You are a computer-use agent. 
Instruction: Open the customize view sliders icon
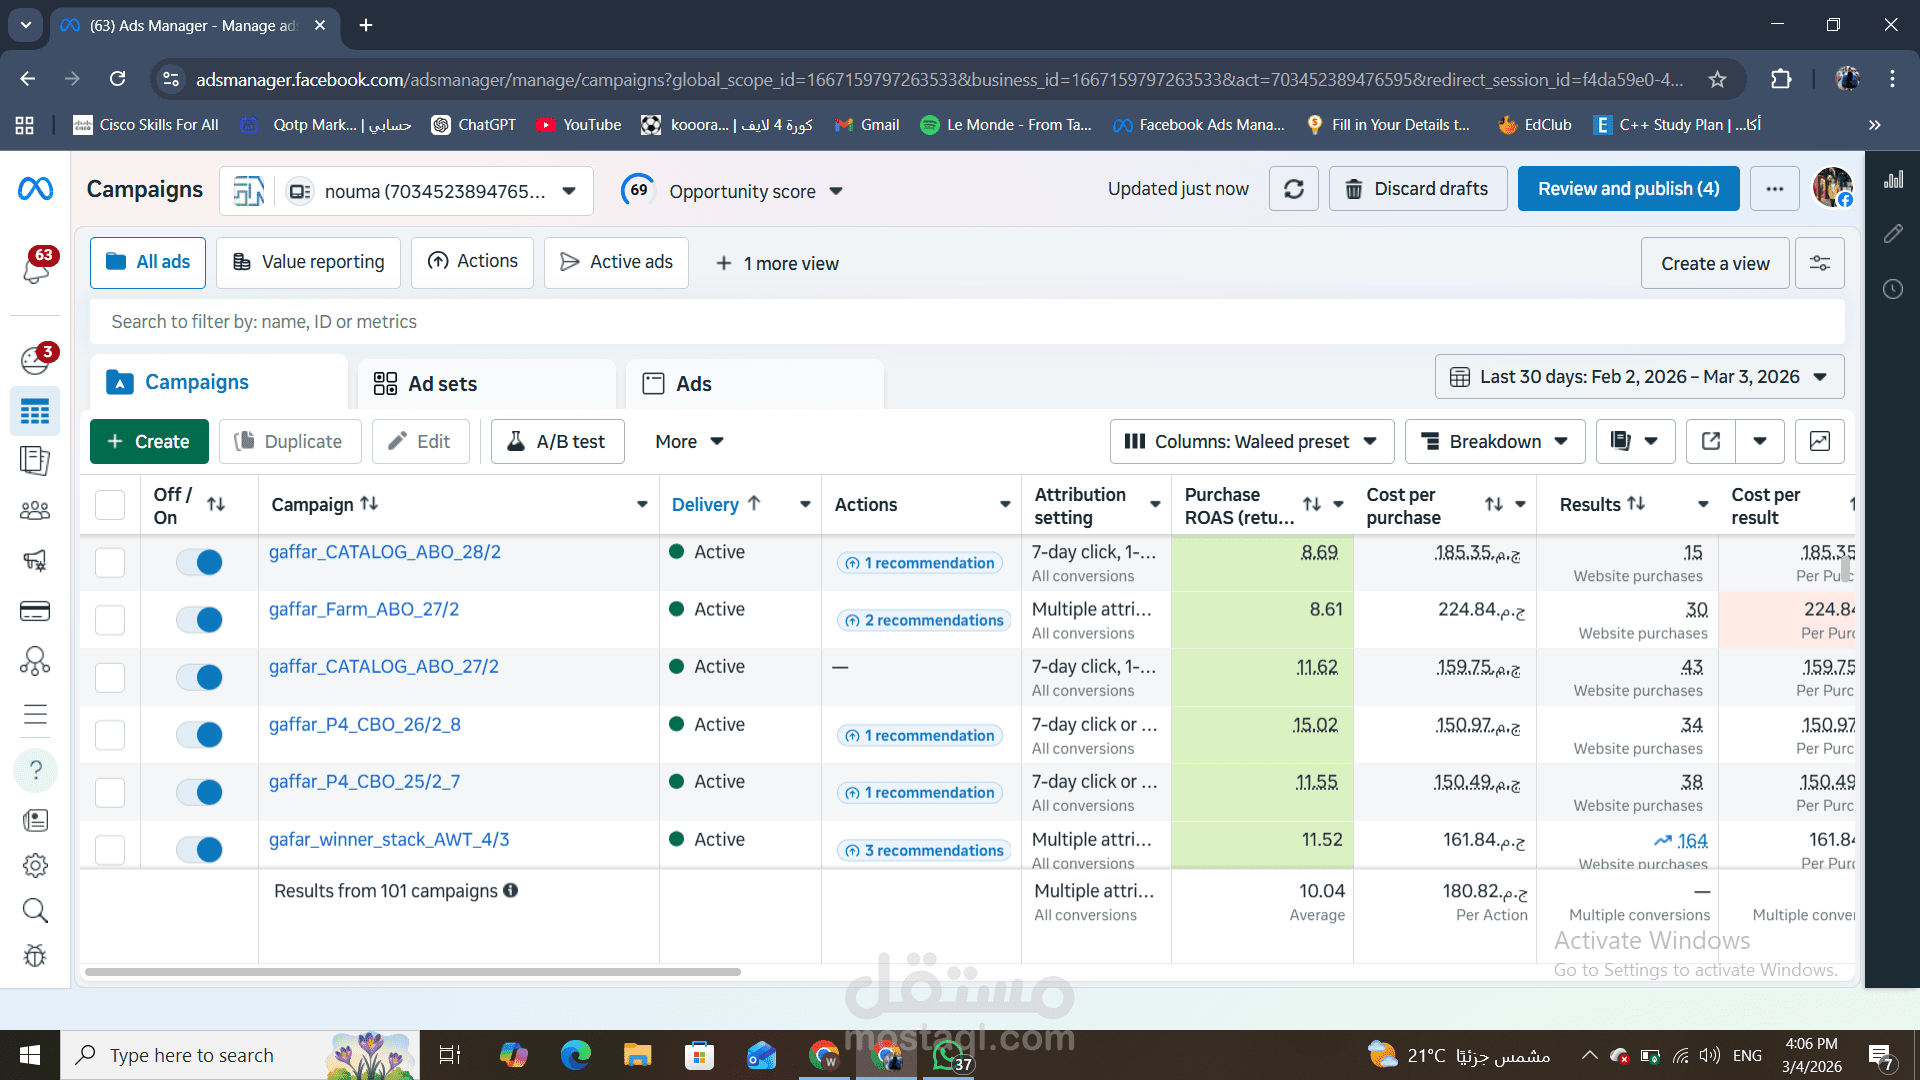coord(1819,263)
